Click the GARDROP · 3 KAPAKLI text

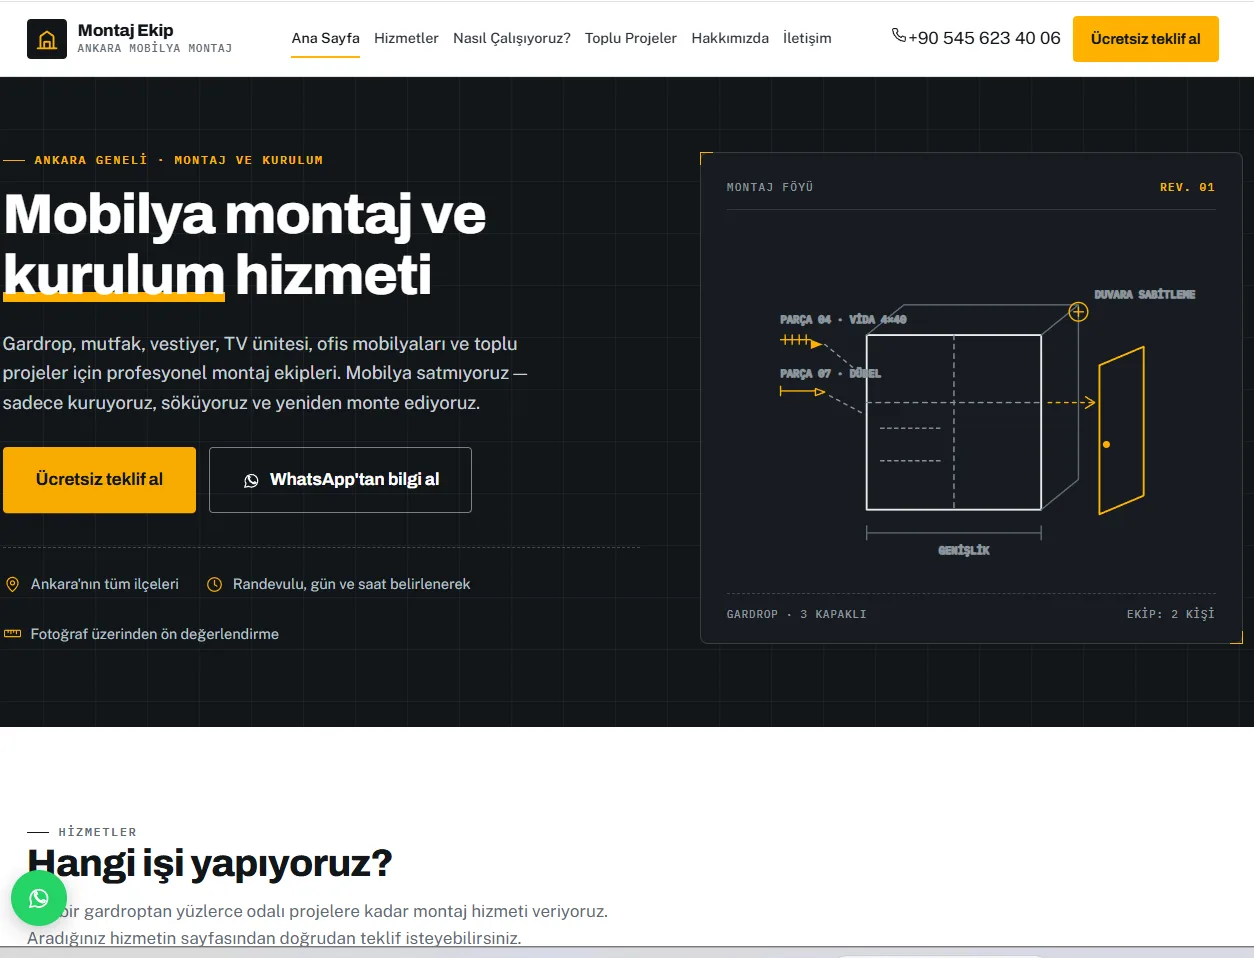[796, 614]
